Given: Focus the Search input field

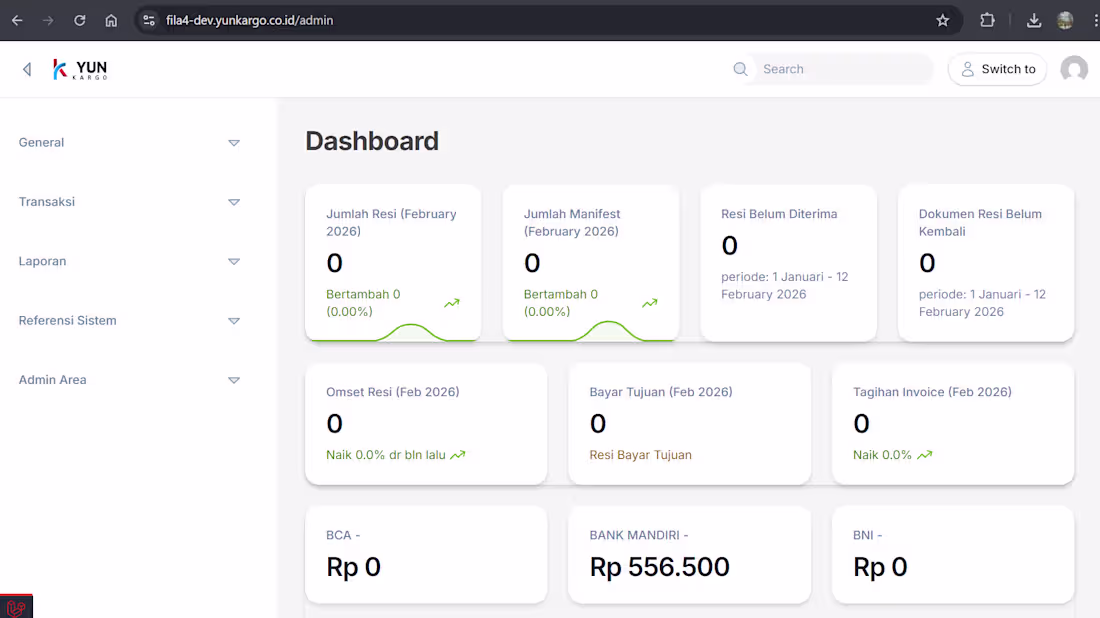Looking at the screenshot, I should 840,69.
